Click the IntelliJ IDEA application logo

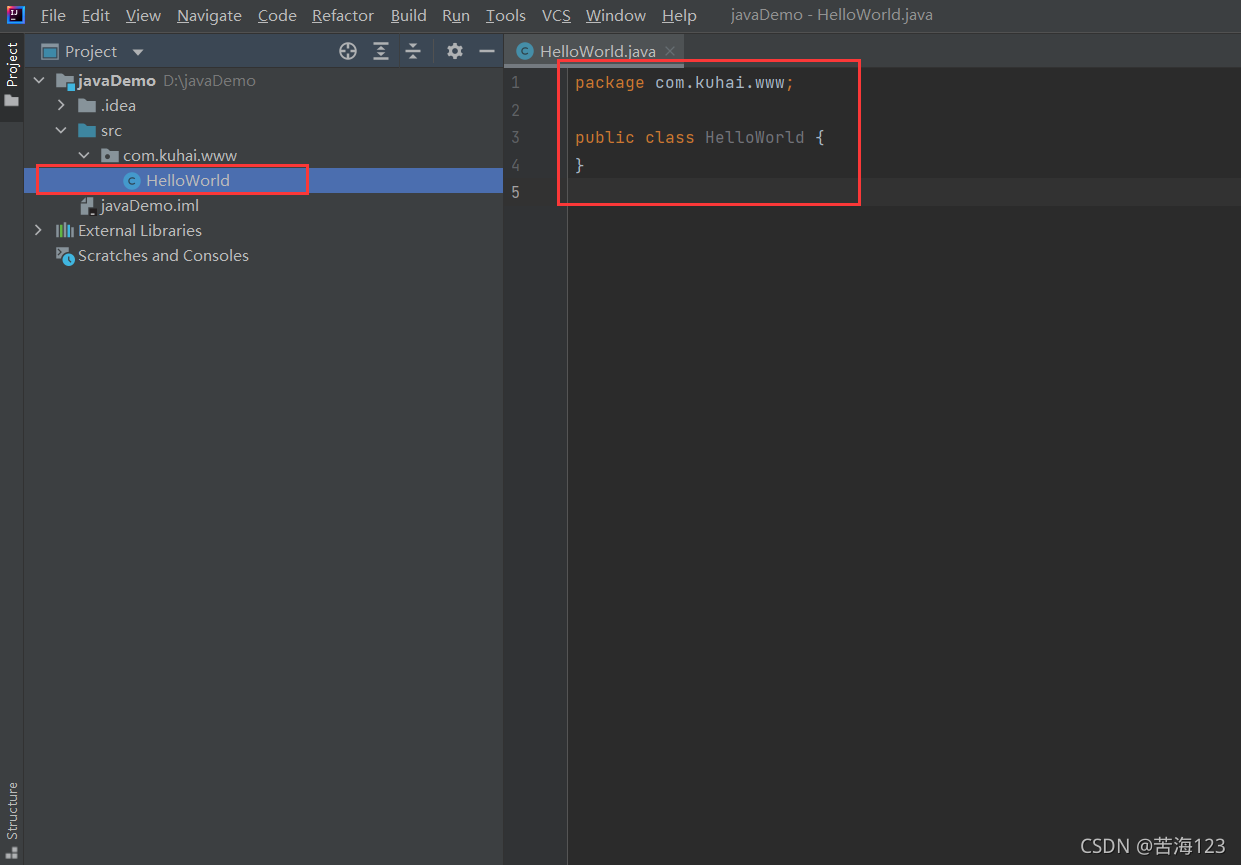[15, 15]
